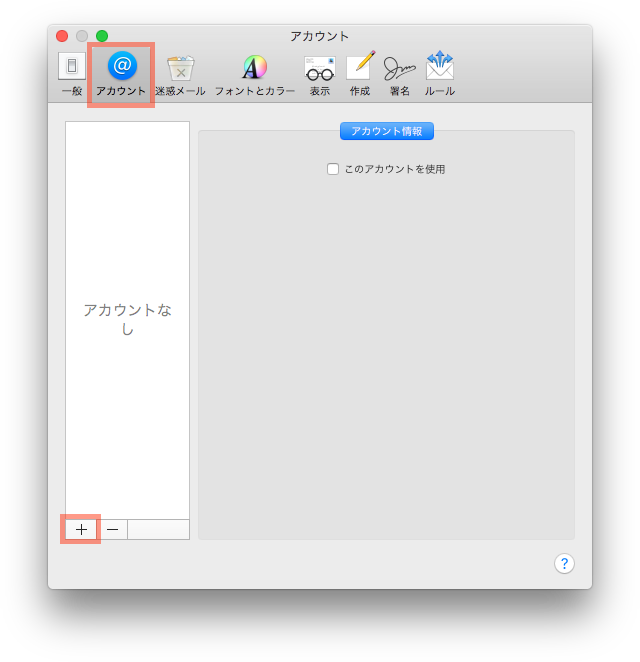This screenshot has height=662, width=640.
Task: Select the アカウント (Accounts) toolbar icon
Action: coord(122,74)
